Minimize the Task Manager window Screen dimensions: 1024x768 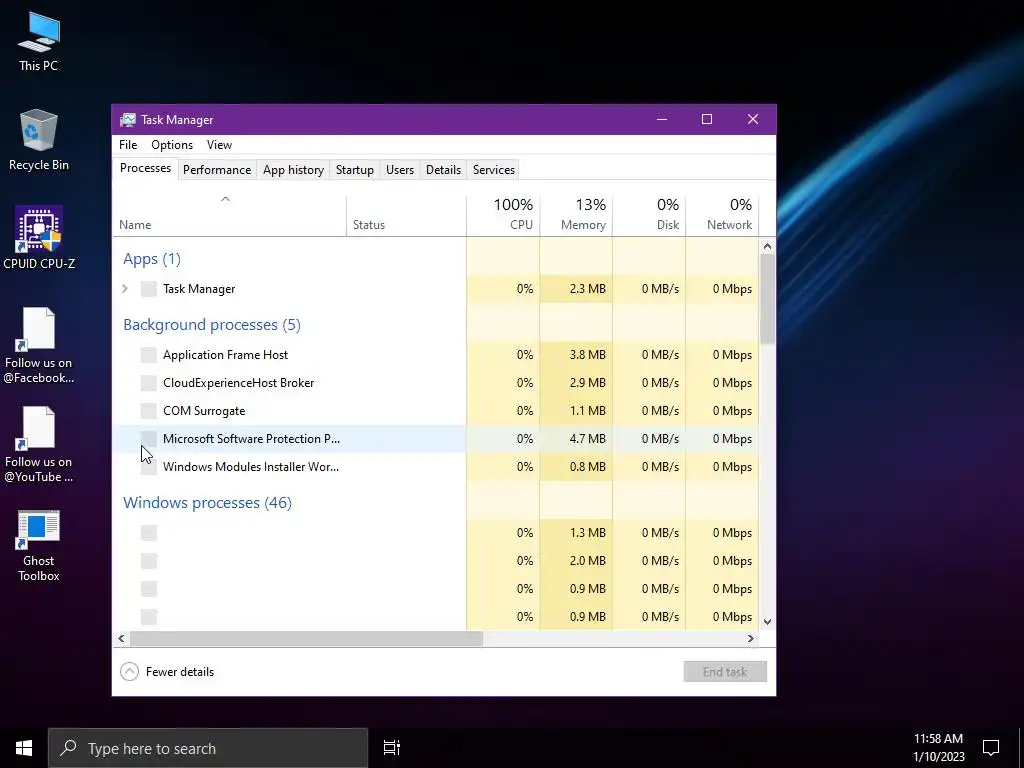(x=662, y=120)
